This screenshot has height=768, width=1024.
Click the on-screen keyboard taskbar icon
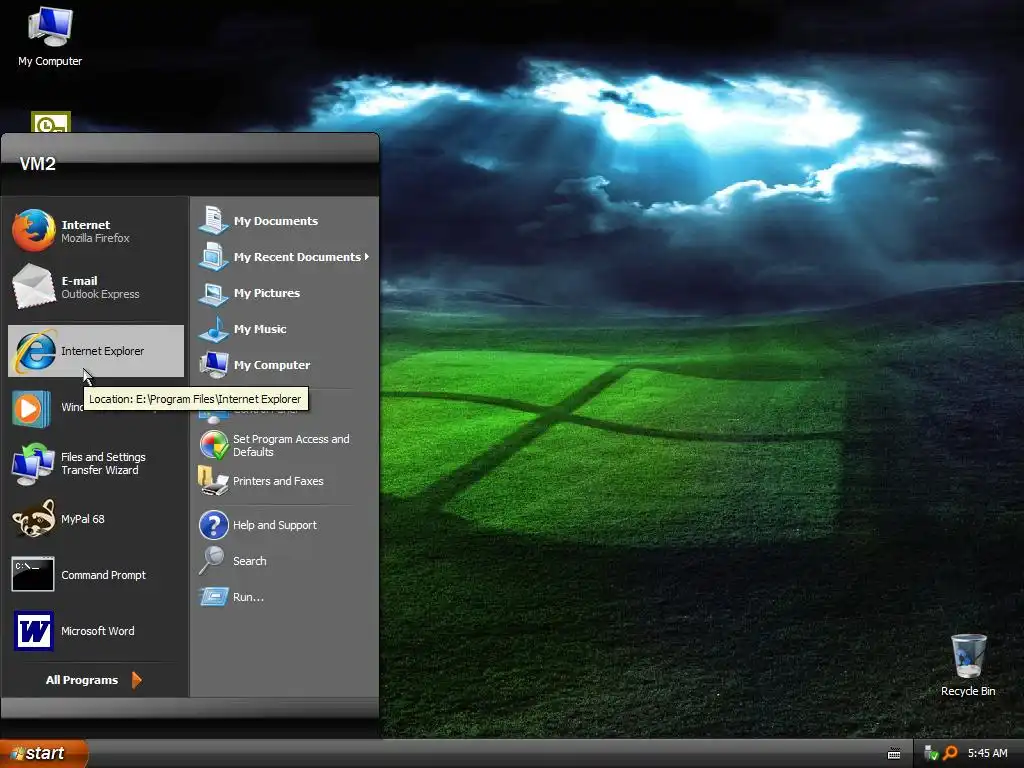coord(894,754)
